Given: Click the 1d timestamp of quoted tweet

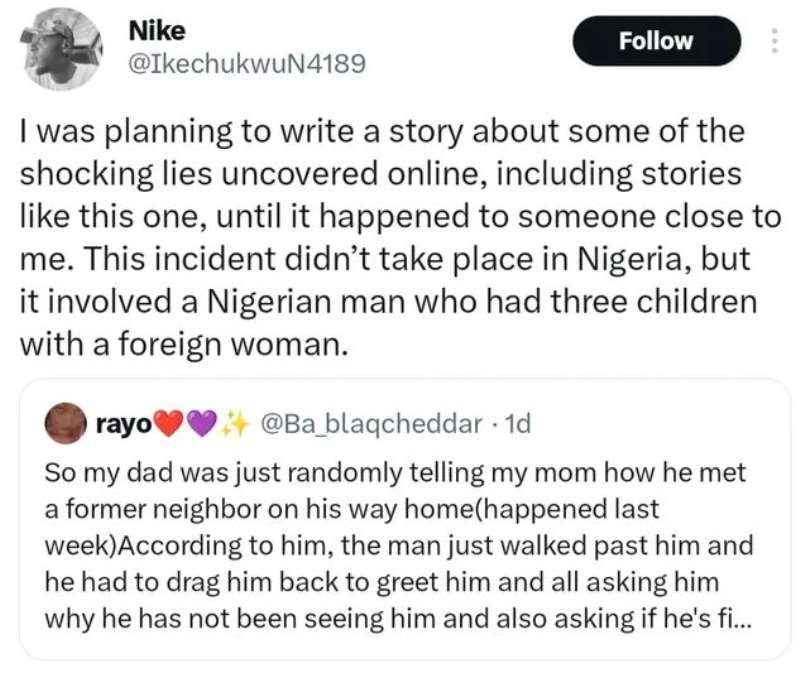Looking at the screenshot, I should [x=517, y=423].
